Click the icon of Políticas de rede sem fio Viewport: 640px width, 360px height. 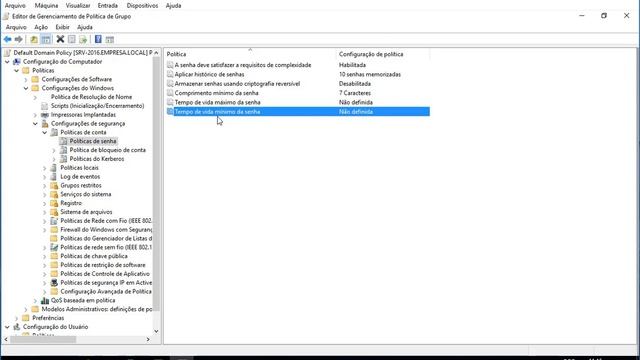(x=54, y=247)
